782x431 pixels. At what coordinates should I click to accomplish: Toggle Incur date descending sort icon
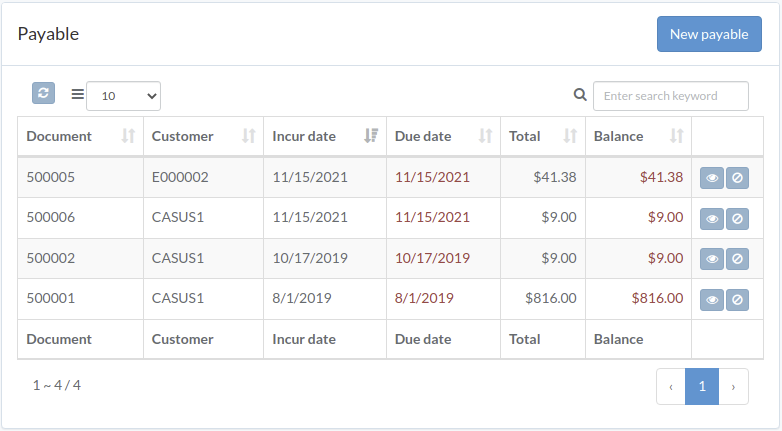tap(371, 136)
